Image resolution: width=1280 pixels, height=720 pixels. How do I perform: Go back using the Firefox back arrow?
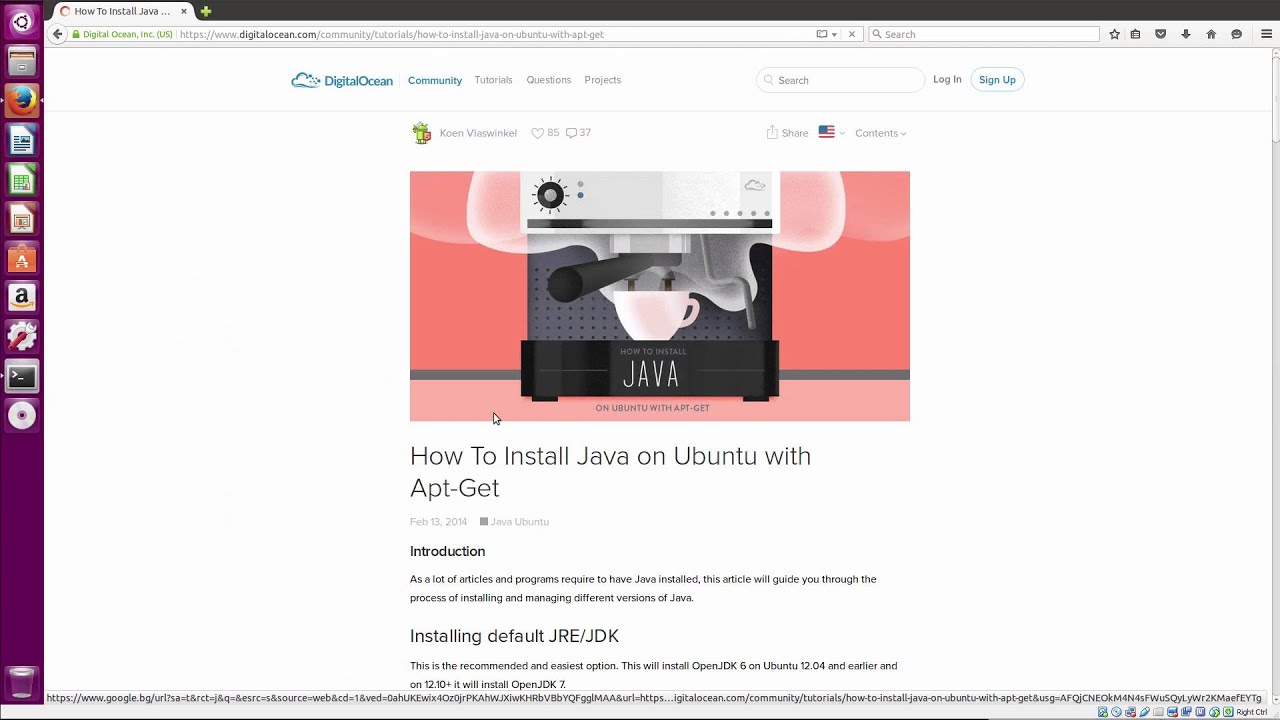click(x=57, y=34)
